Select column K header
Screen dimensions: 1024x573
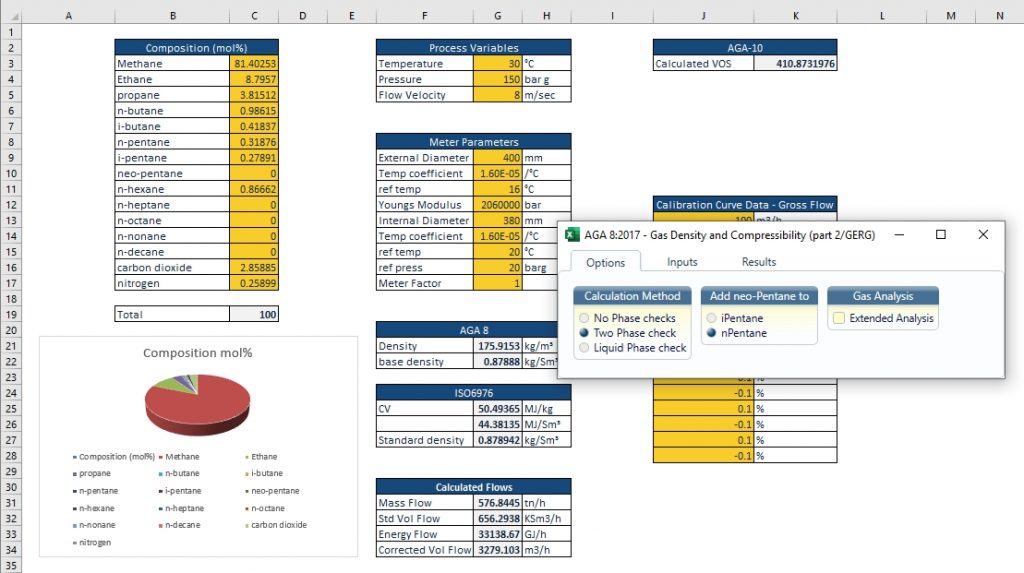(x=795, y=16)
